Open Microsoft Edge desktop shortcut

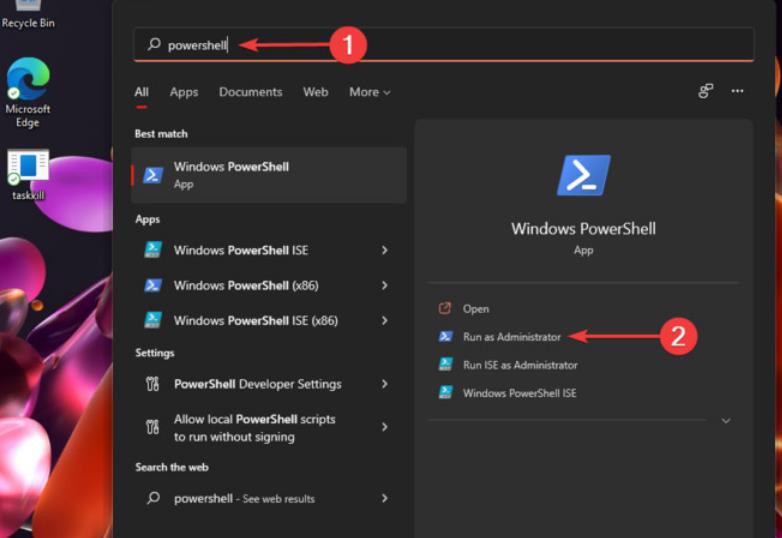(x=28, y=90)
